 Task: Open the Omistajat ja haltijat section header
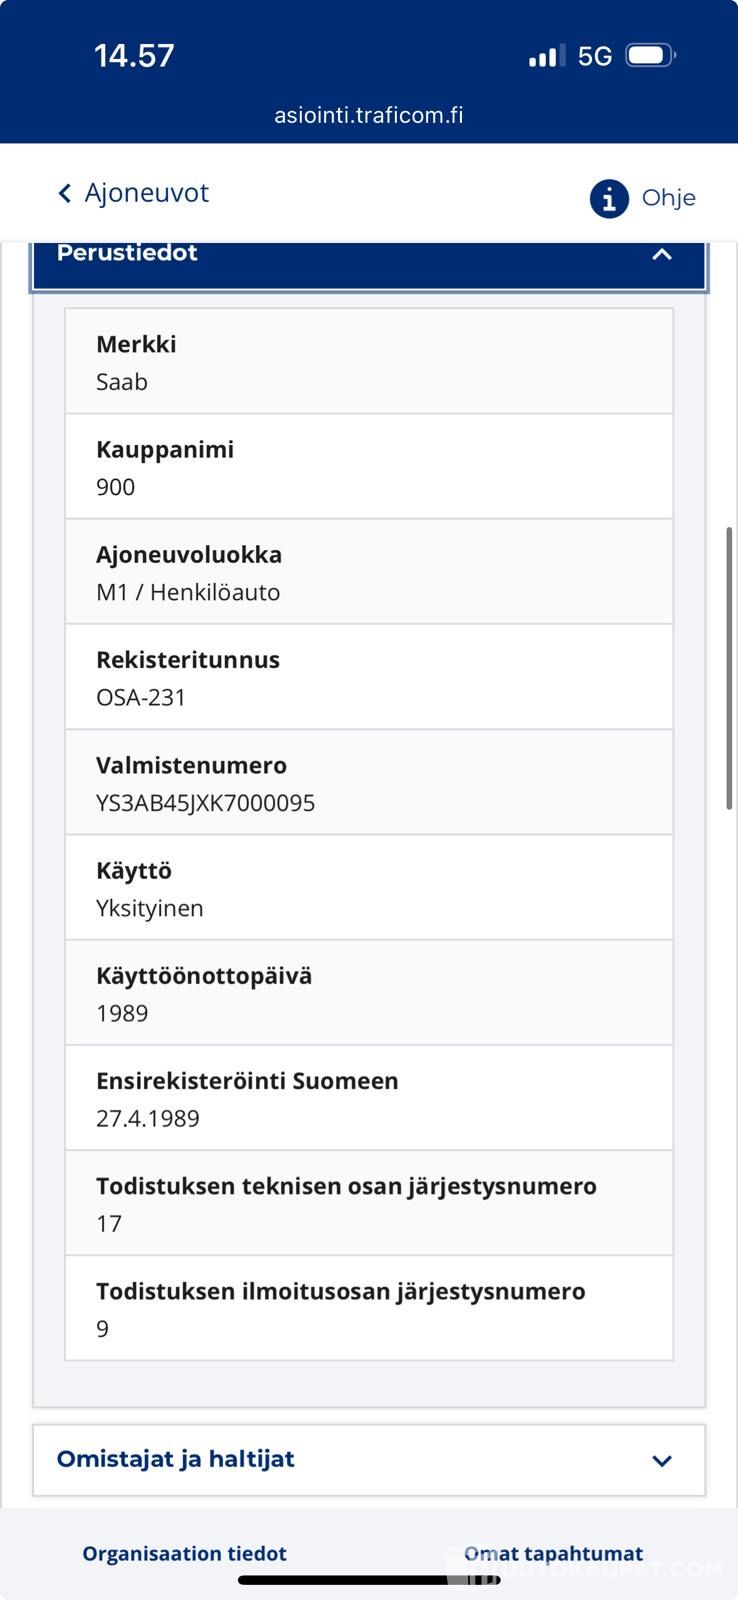coord(176,1459)
